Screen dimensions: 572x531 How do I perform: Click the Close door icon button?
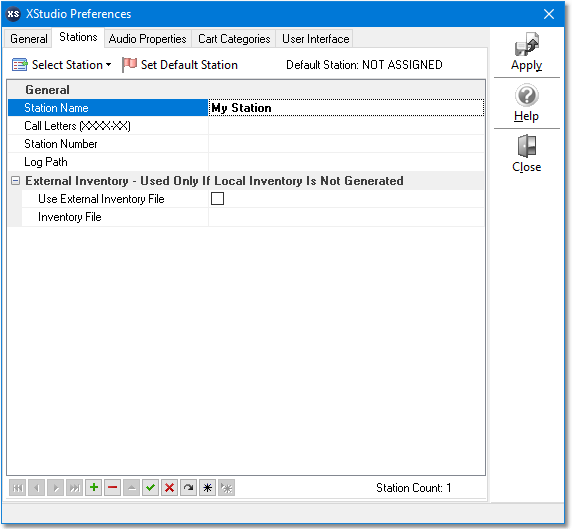(526, 154)
